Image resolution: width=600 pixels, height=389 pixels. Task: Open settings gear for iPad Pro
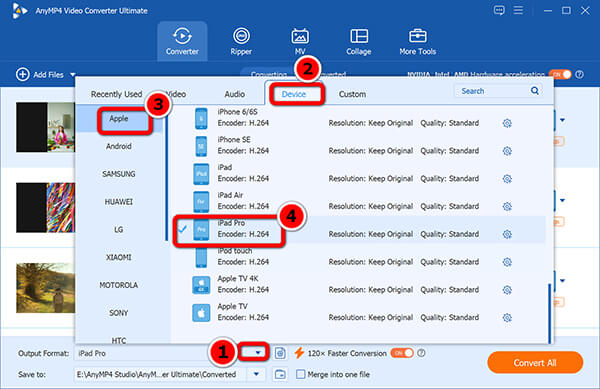pos(507,234)
